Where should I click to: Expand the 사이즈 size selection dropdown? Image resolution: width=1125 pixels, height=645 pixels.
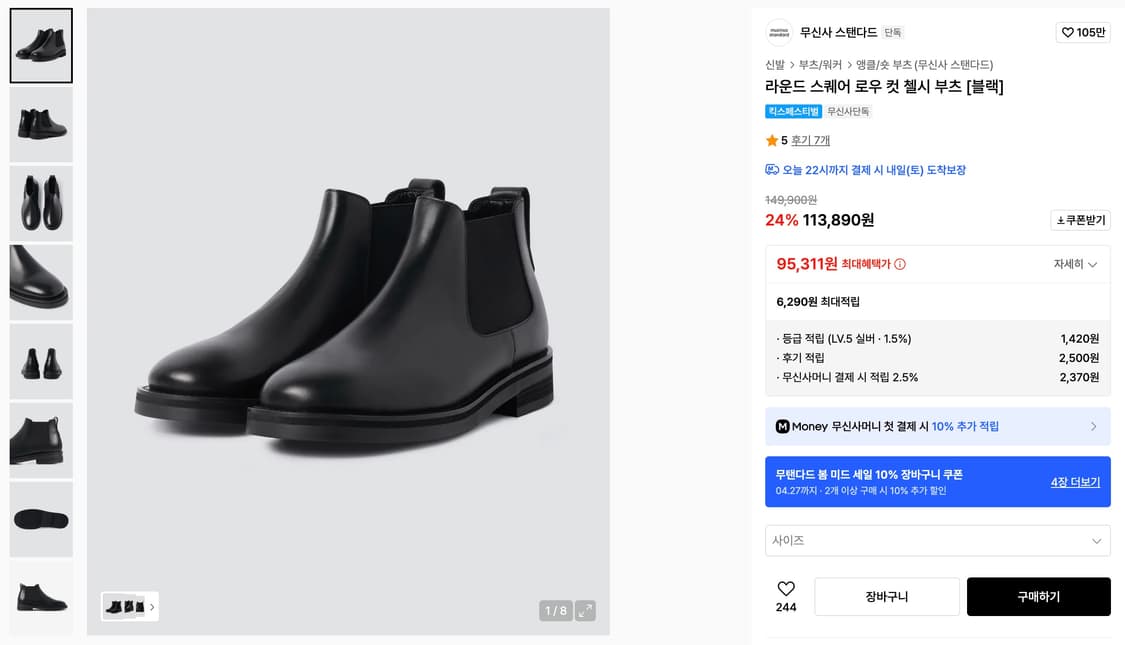(x=937, y=540)
